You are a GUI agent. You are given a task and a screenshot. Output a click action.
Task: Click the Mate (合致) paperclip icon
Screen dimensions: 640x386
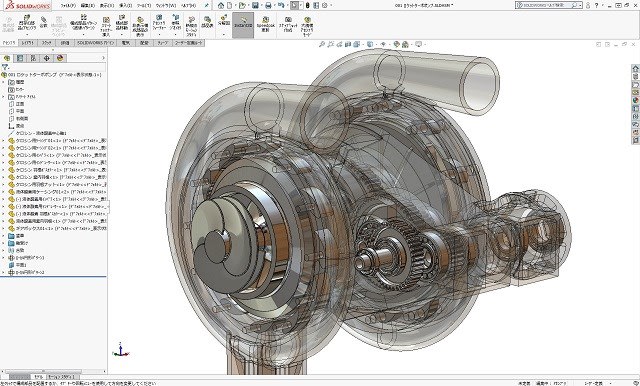point(44,22)
